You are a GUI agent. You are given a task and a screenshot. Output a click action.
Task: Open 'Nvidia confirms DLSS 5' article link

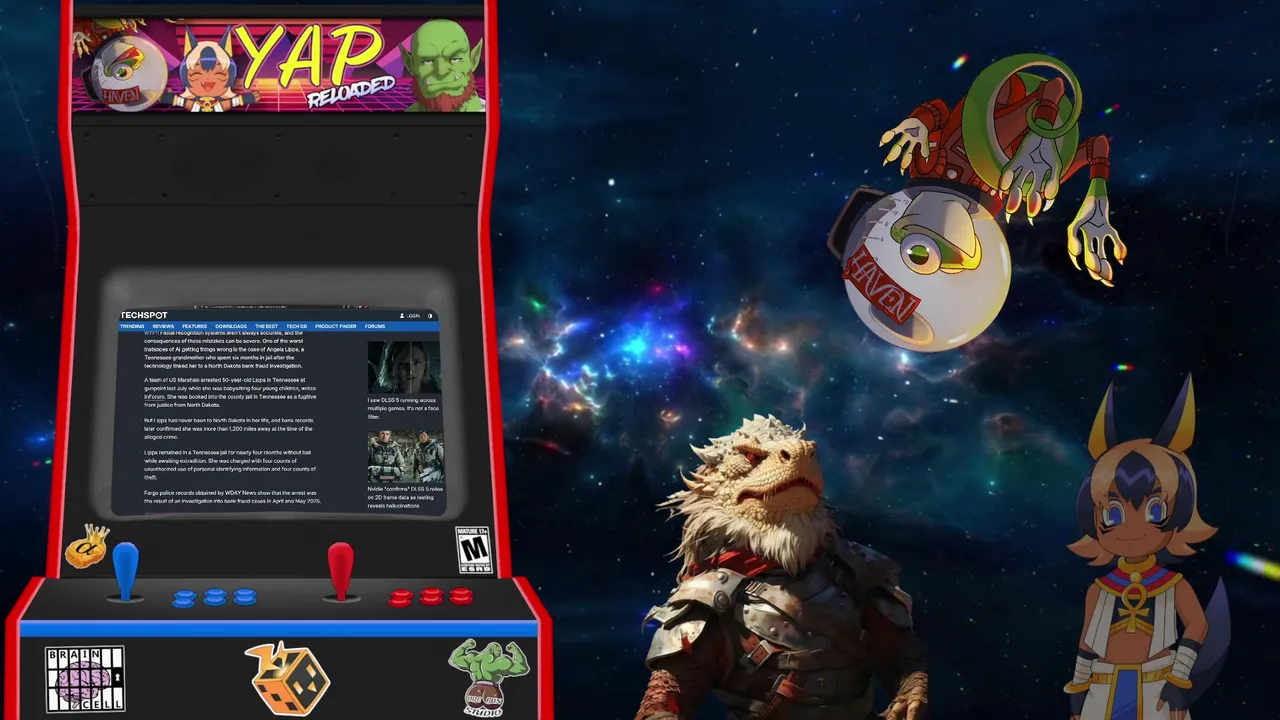coord(405,497)
